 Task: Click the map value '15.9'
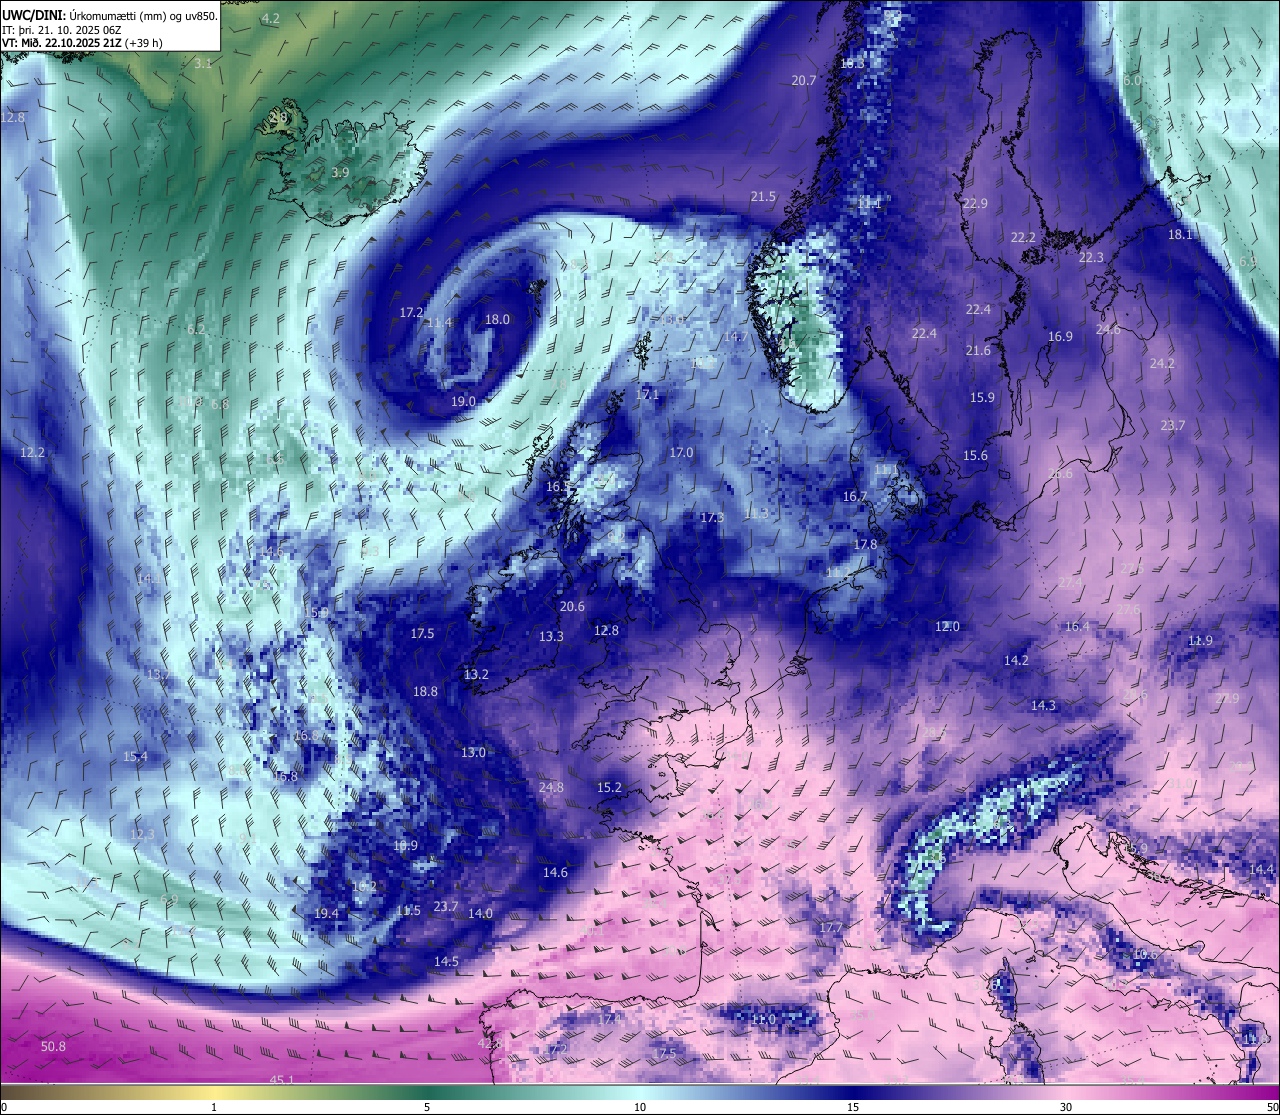982,397
